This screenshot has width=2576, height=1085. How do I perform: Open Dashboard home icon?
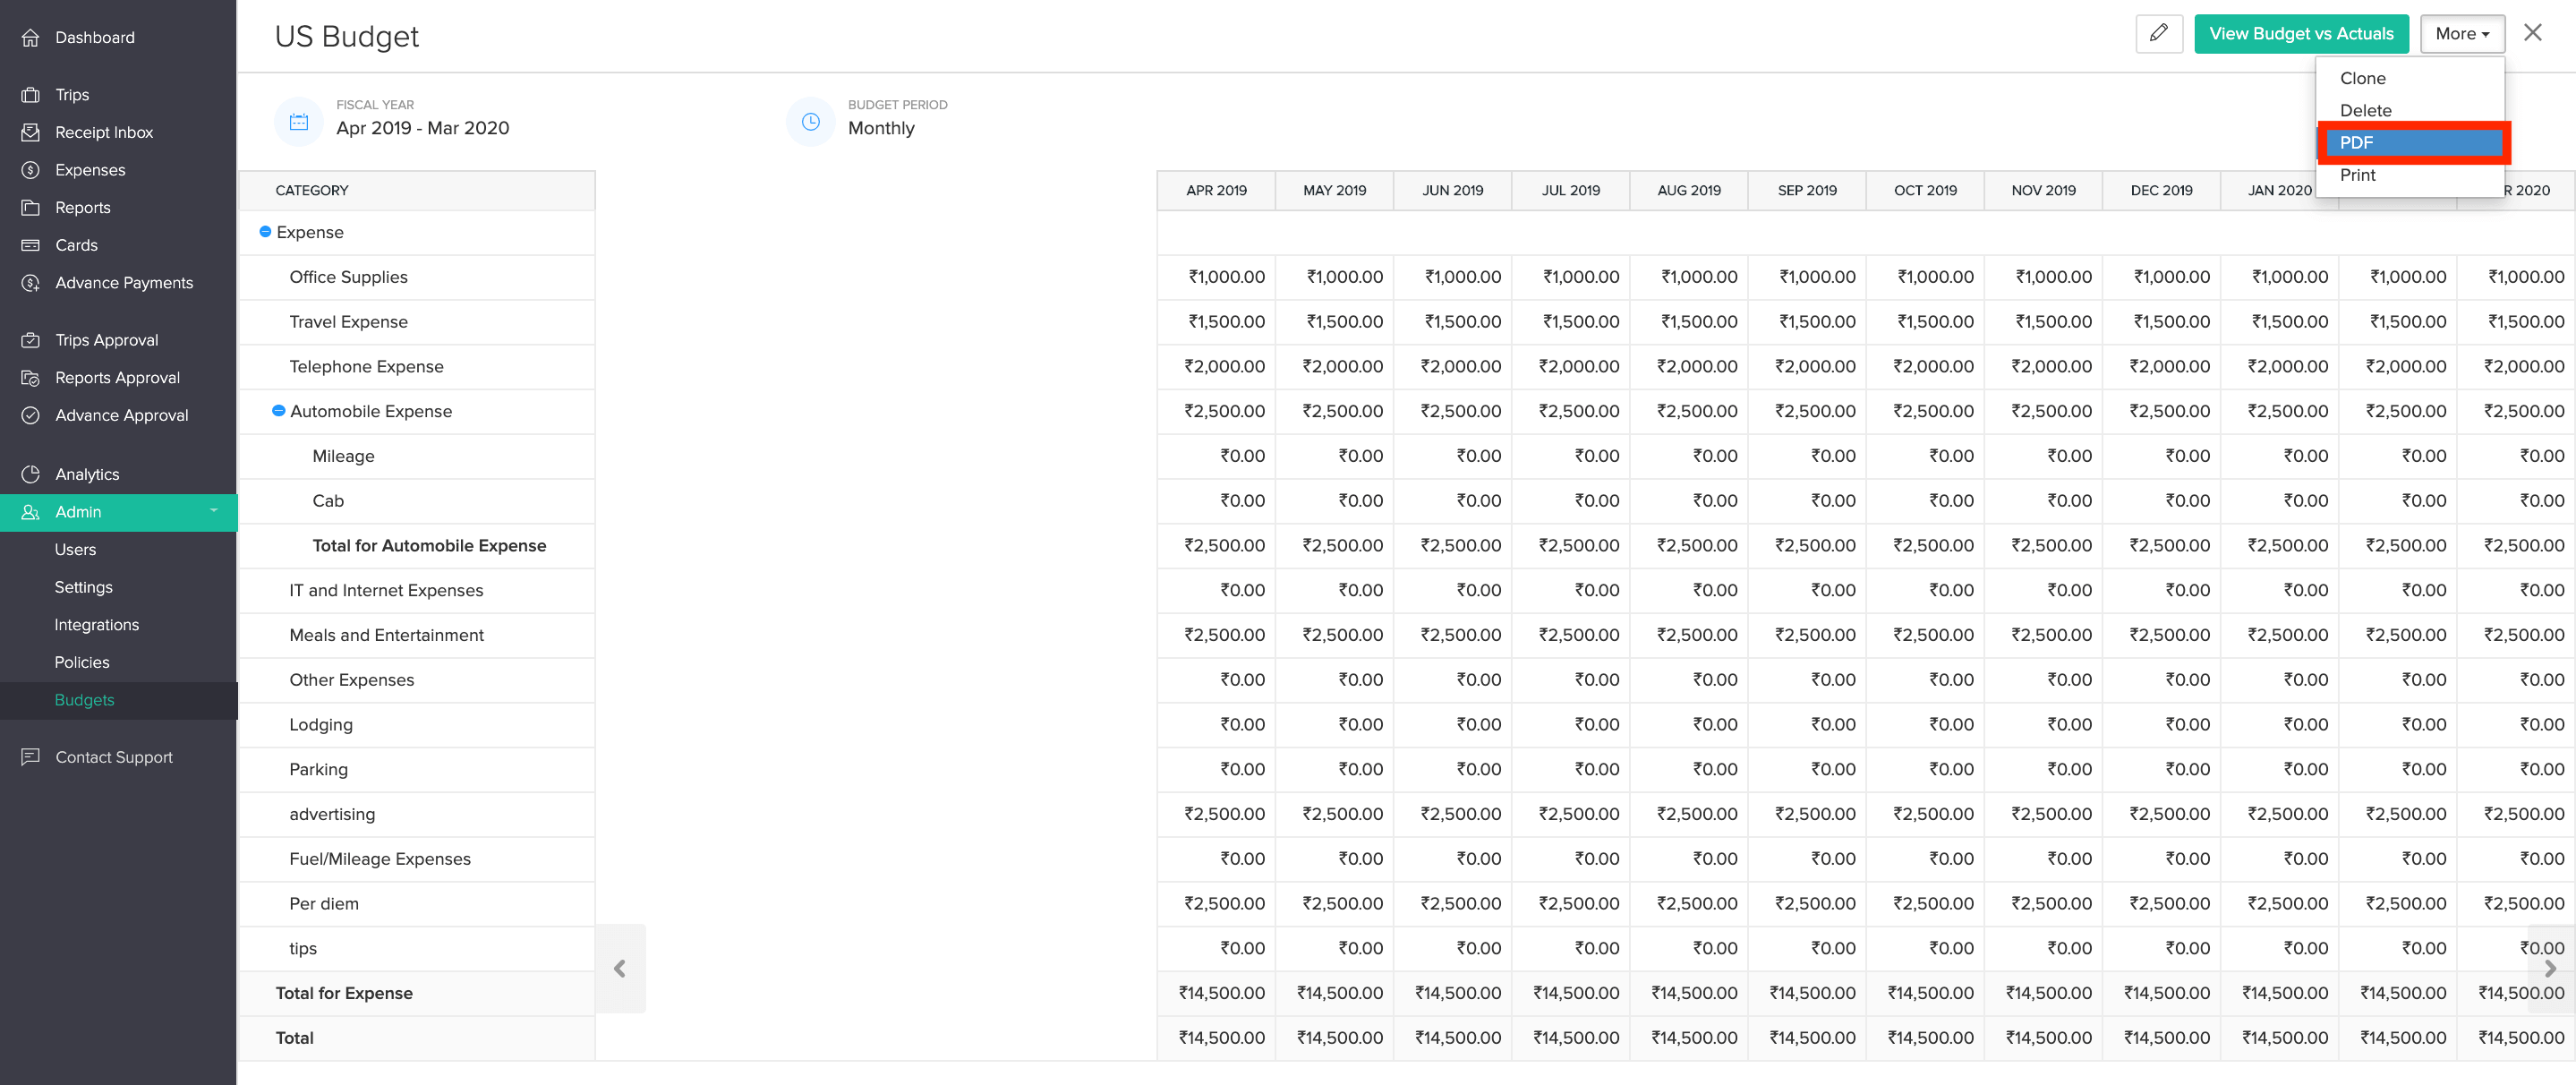click(31, 38)
